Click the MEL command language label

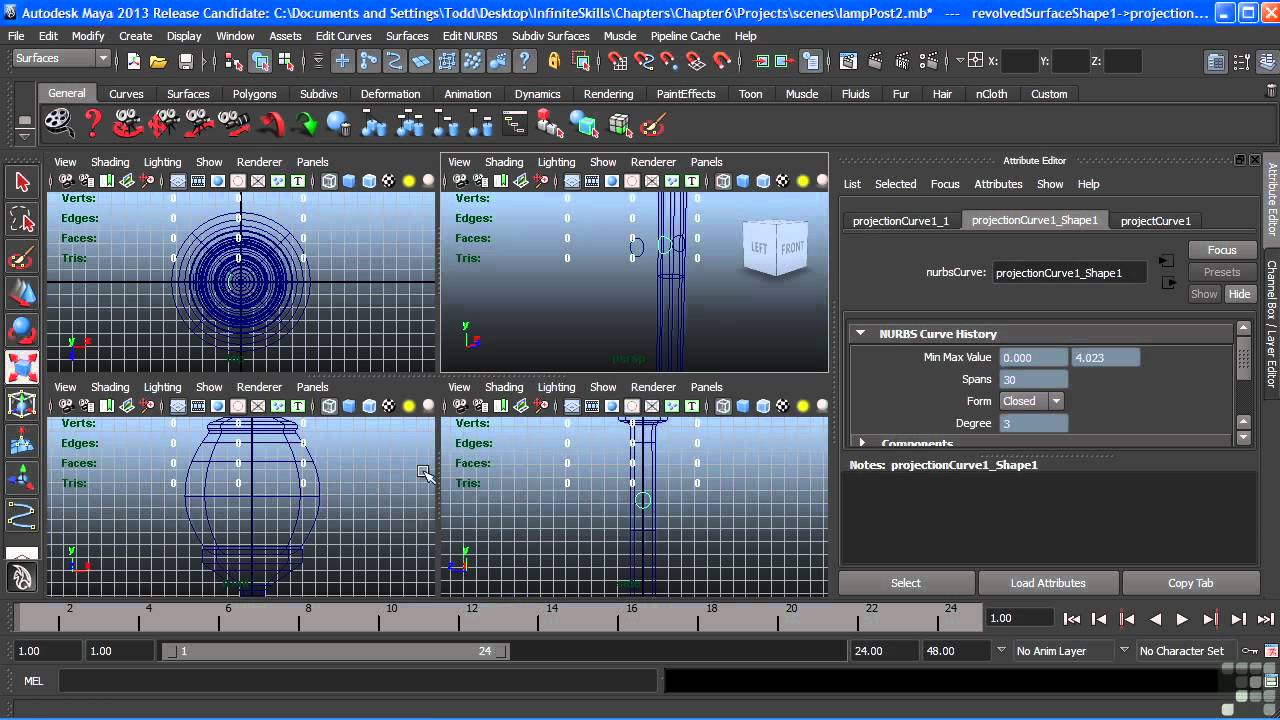coord(34,681)
